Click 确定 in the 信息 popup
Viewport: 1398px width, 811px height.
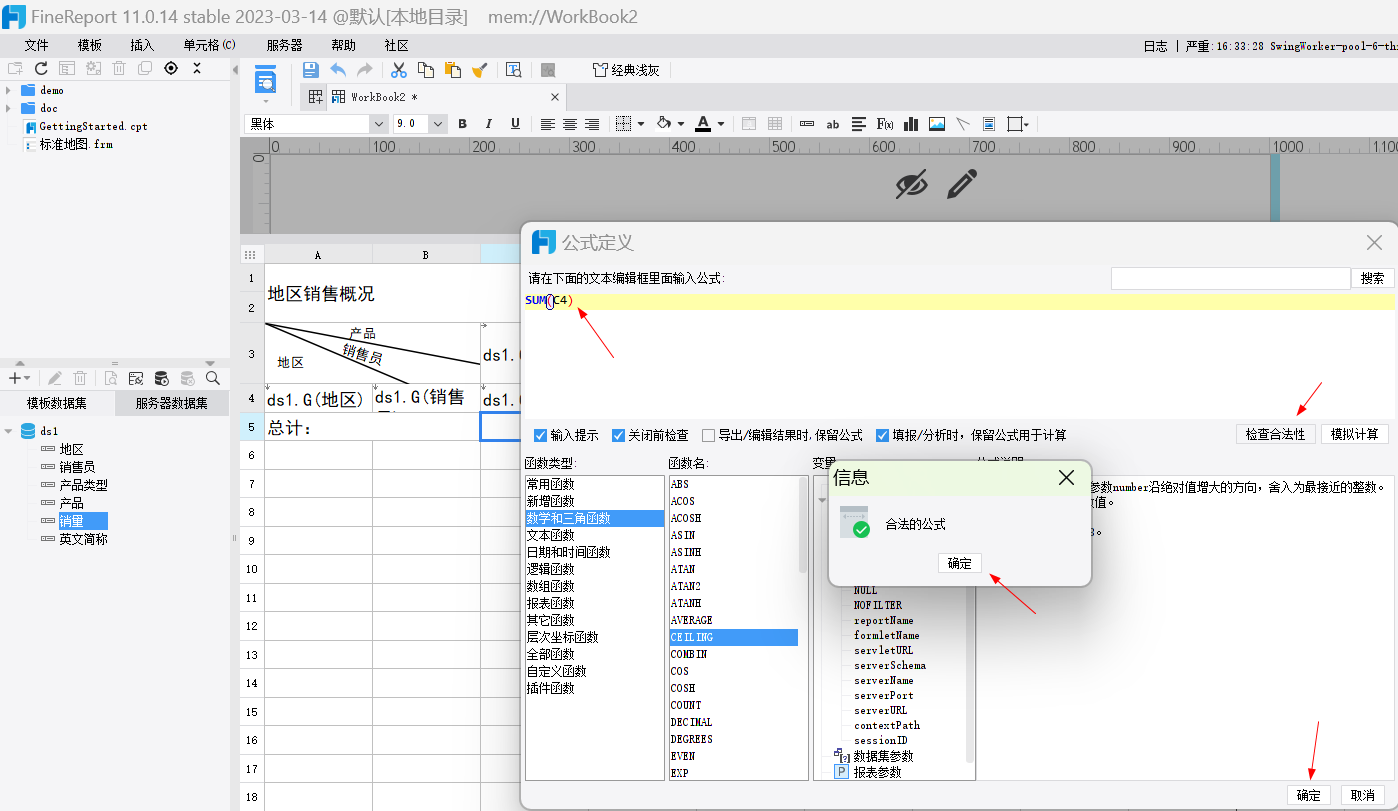[960, 563]
